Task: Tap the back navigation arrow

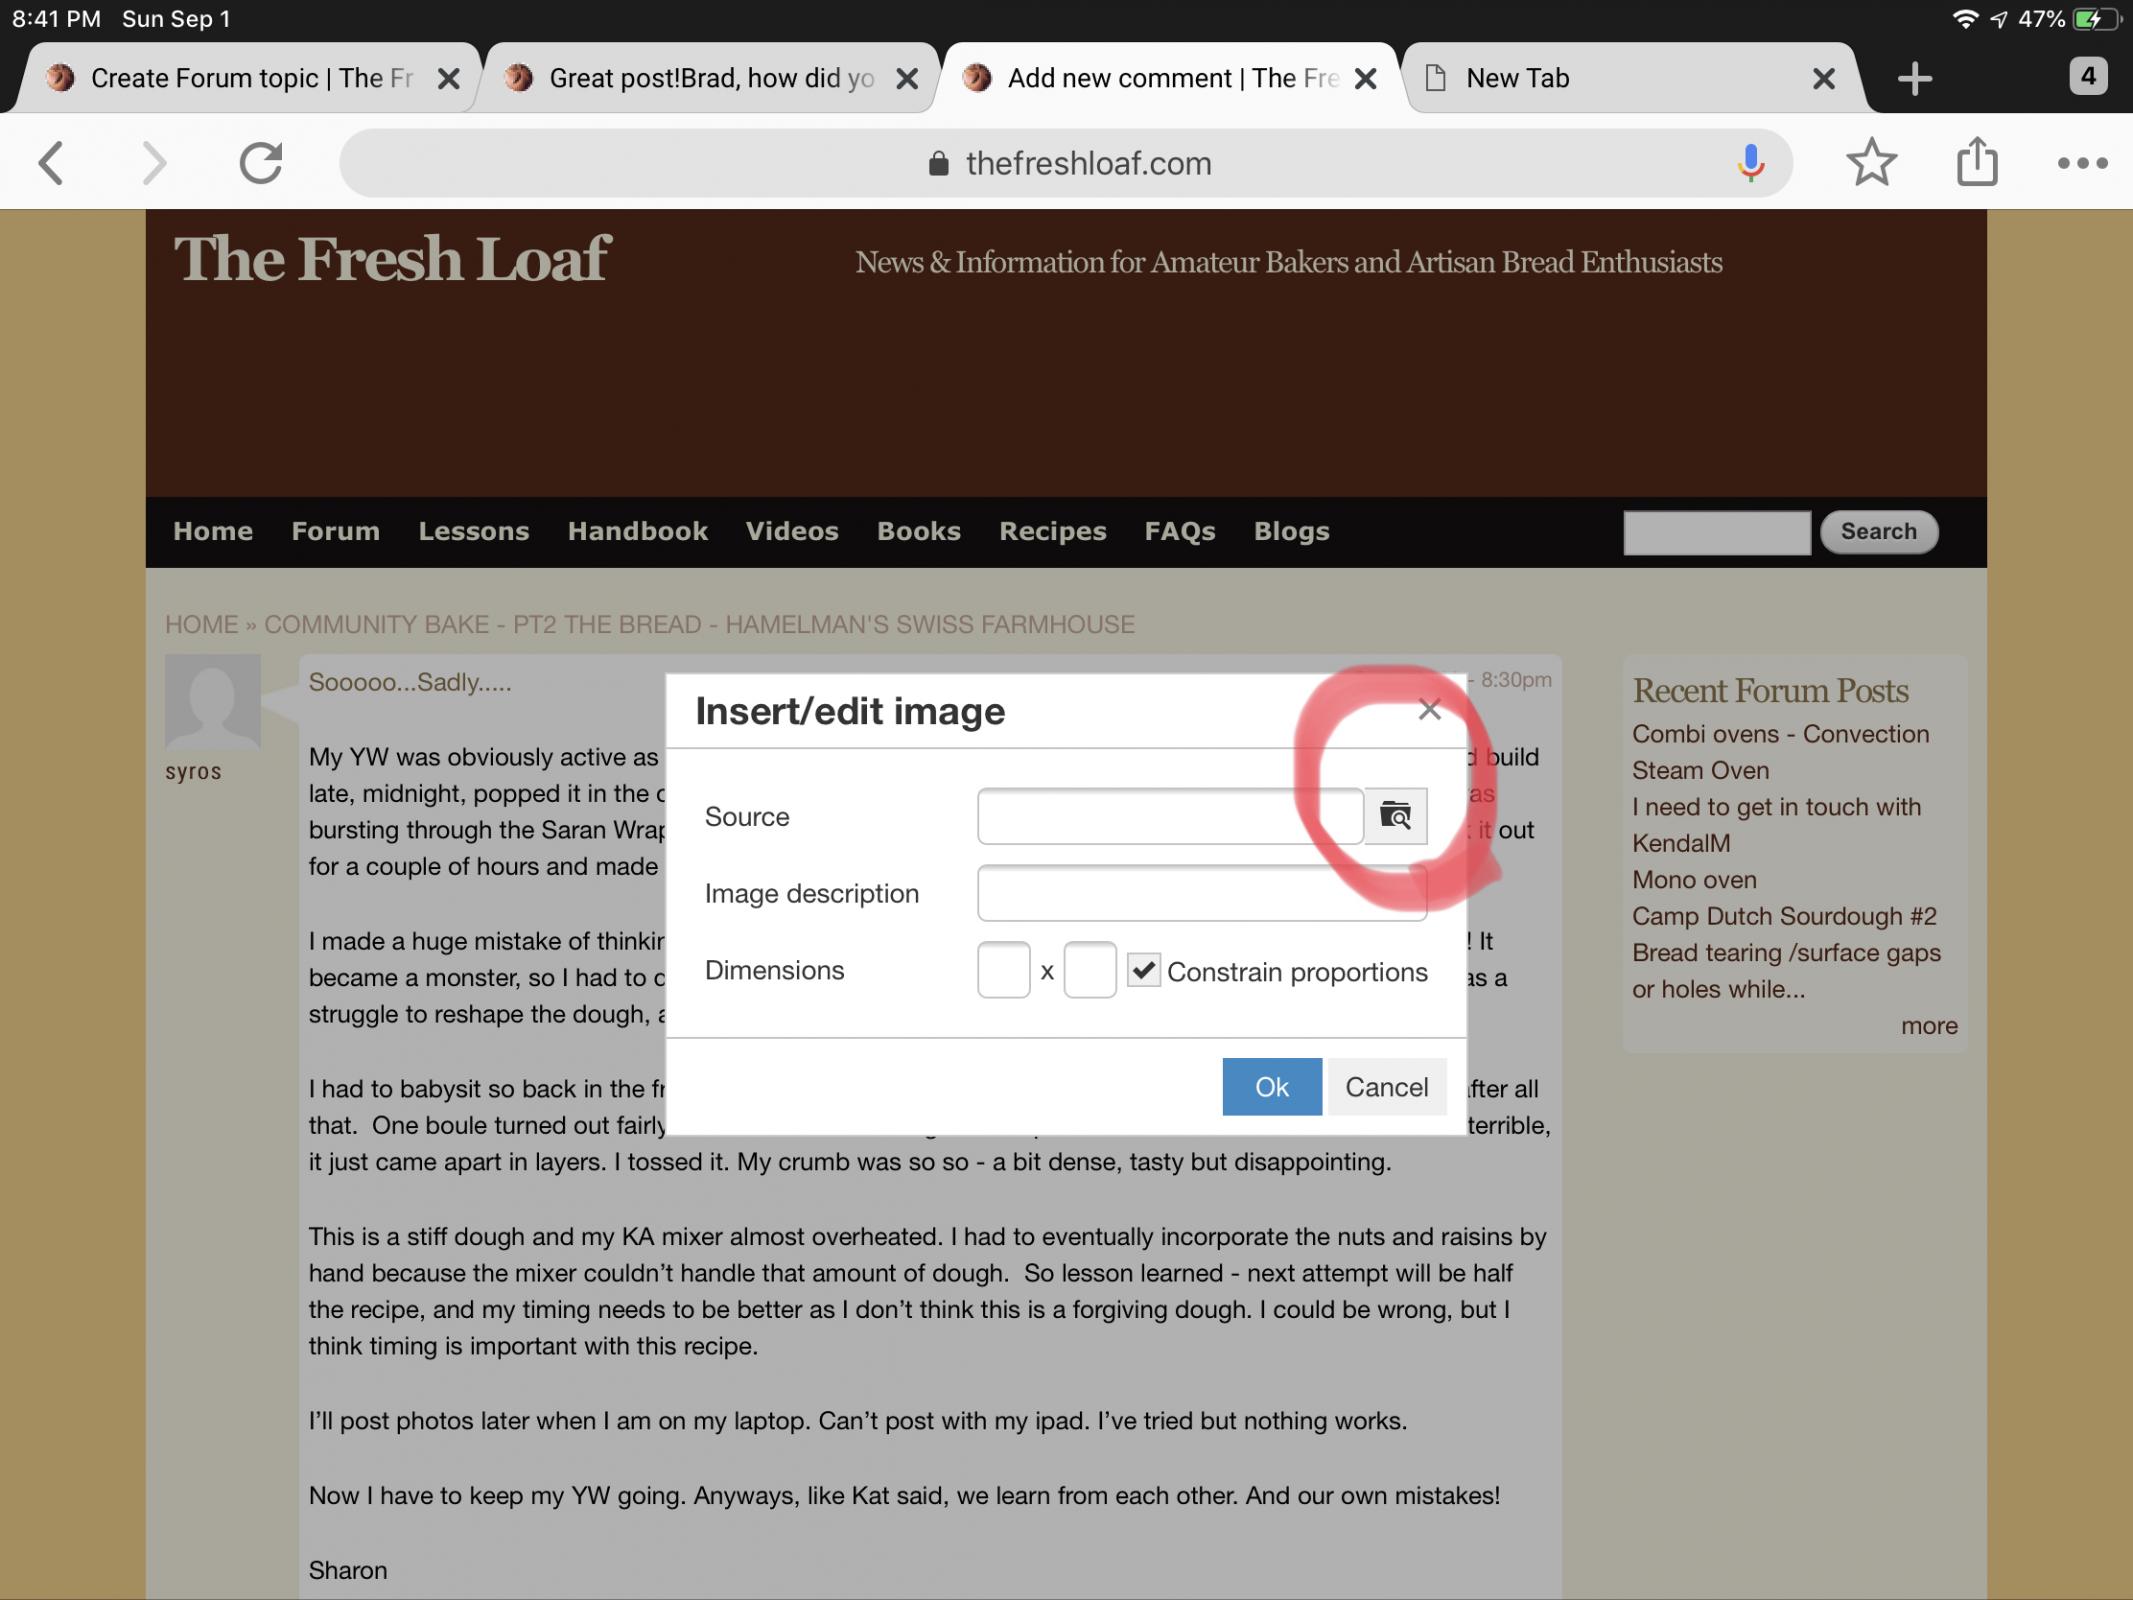Action: 52,163
